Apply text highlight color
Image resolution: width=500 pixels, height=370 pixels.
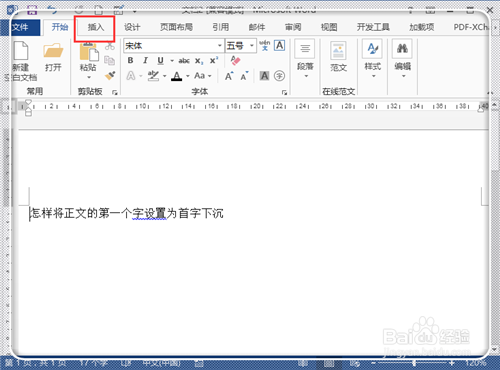coord(153,76)
